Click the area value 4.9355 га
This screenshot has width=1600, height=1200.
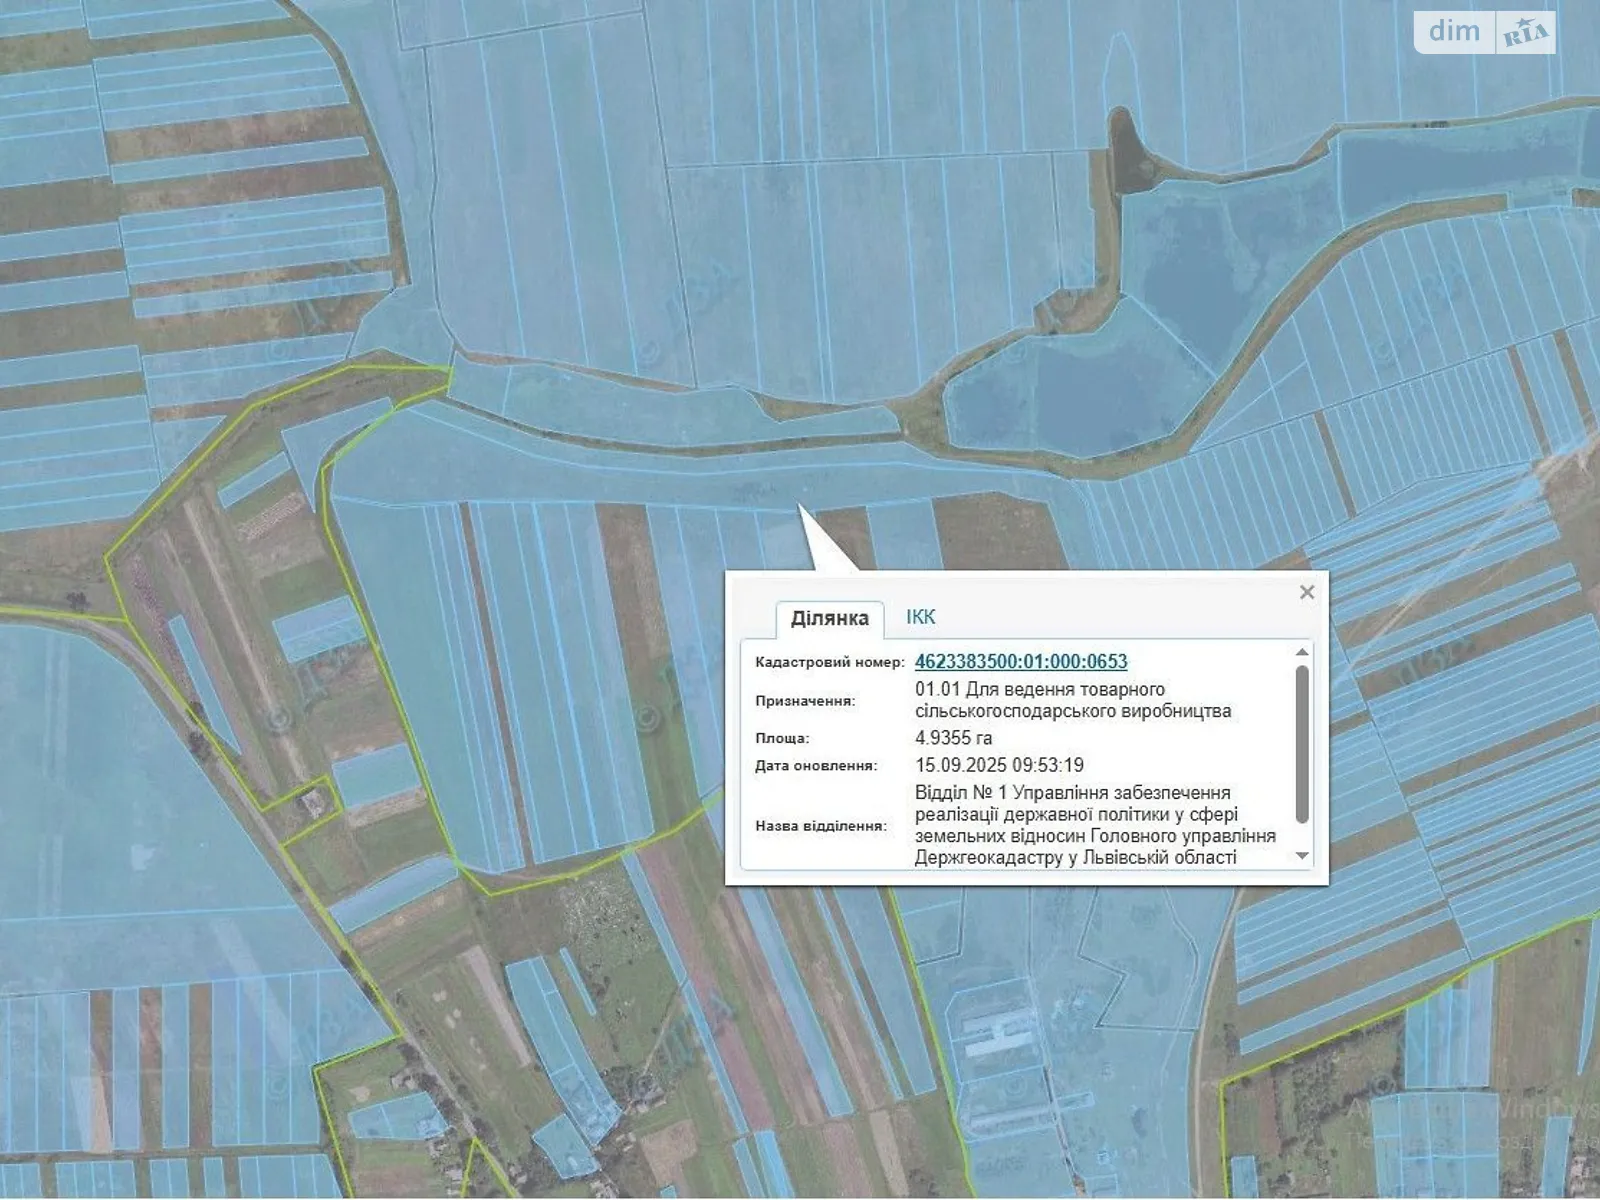(953, 738)
